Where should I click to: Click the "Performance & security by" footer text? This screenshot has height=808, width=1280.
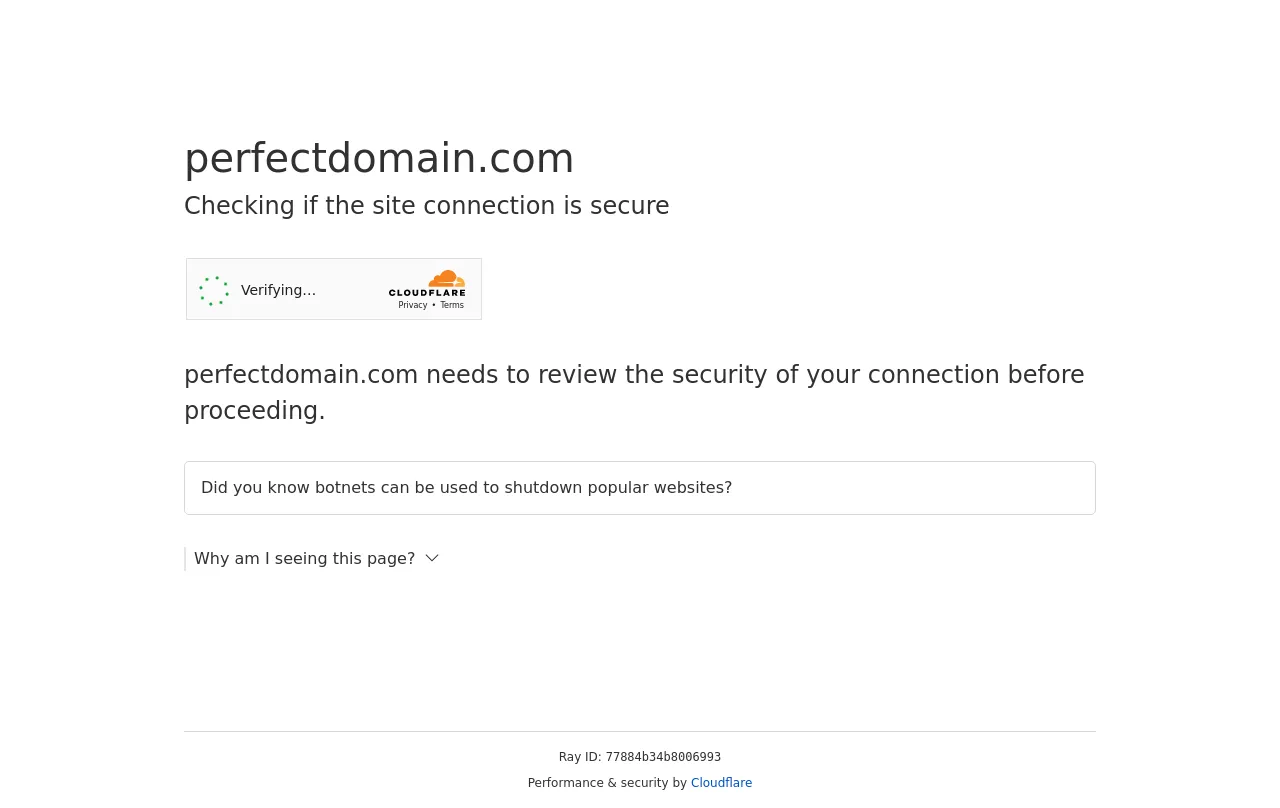click(x=607, y=783)
